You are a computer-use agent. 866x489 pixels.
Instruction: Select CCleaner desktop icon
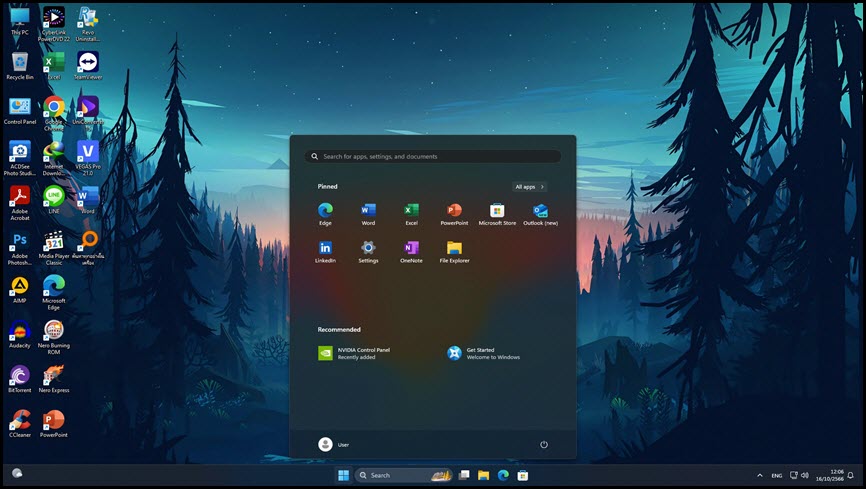[20, 424]
